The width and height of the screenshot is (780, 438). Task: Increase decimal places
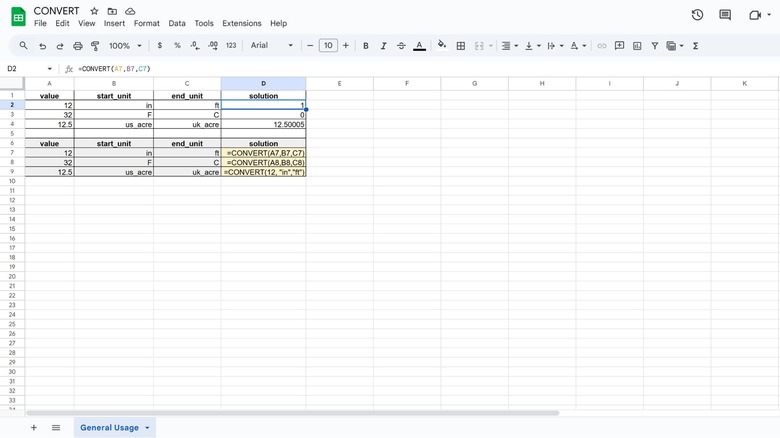pos(213,45)
